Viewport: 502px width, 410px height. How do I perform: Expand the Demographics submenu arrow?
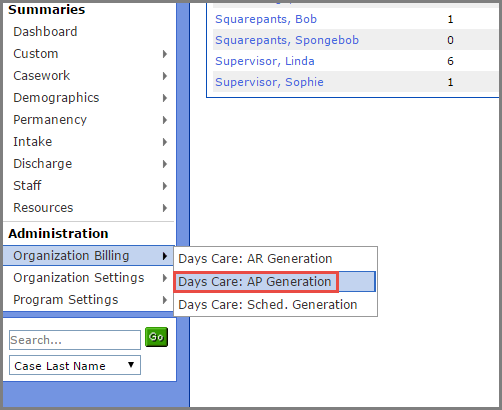tap(165, 98)
